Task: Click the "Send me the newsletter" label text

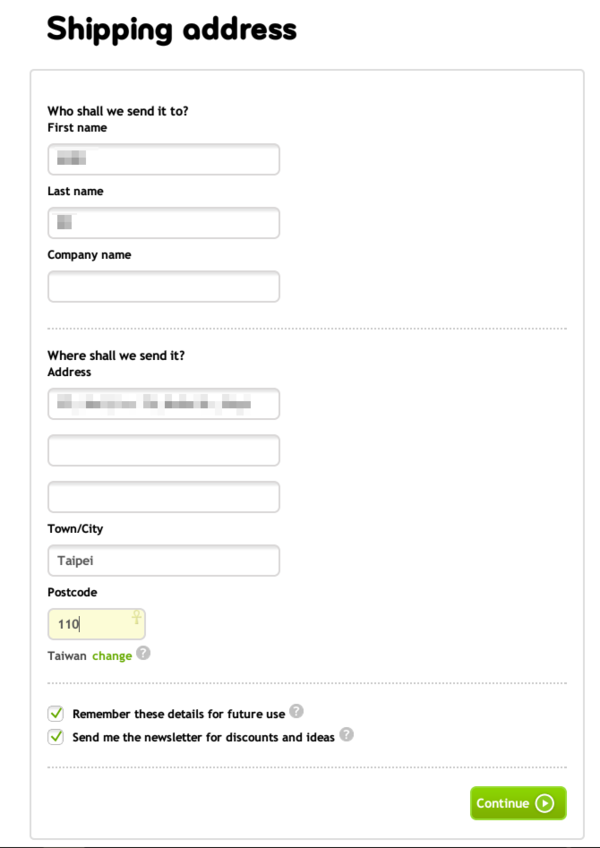Action: tap(204, 737)
